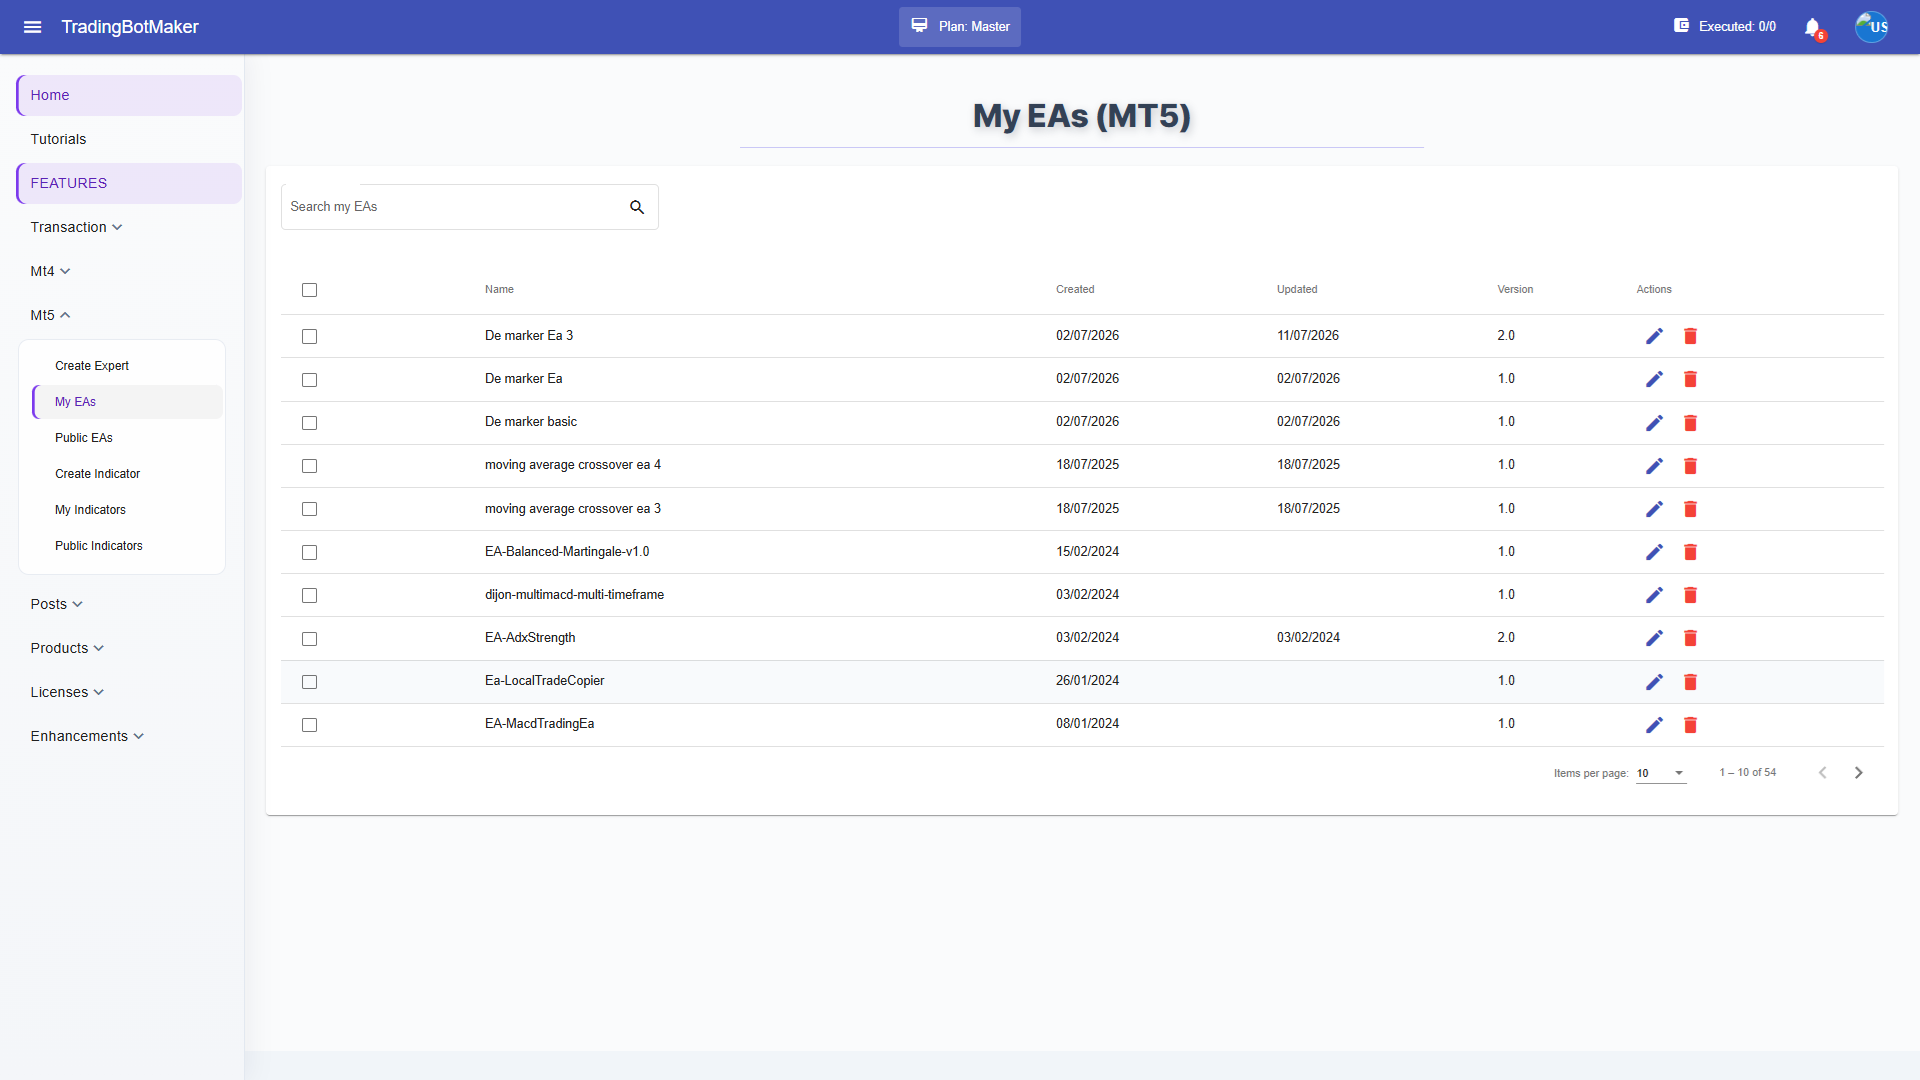Expand the Mt4 sidebar section

(50, 271)
